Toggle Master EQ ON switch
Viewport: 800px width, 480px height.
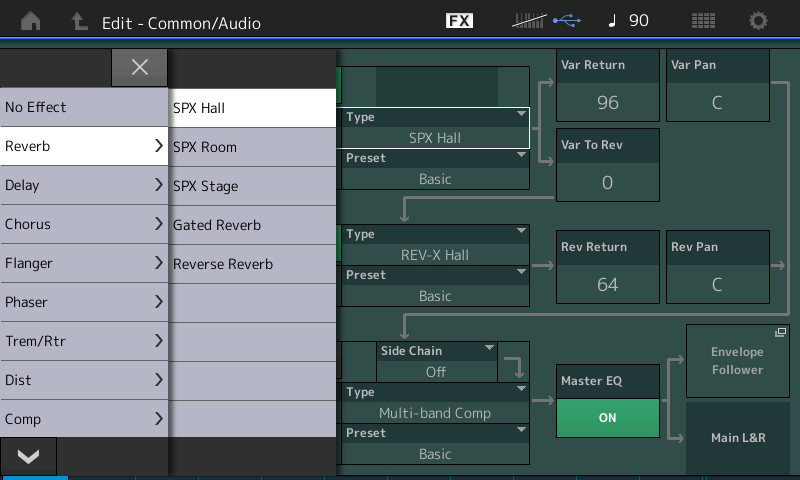point(608,418)
